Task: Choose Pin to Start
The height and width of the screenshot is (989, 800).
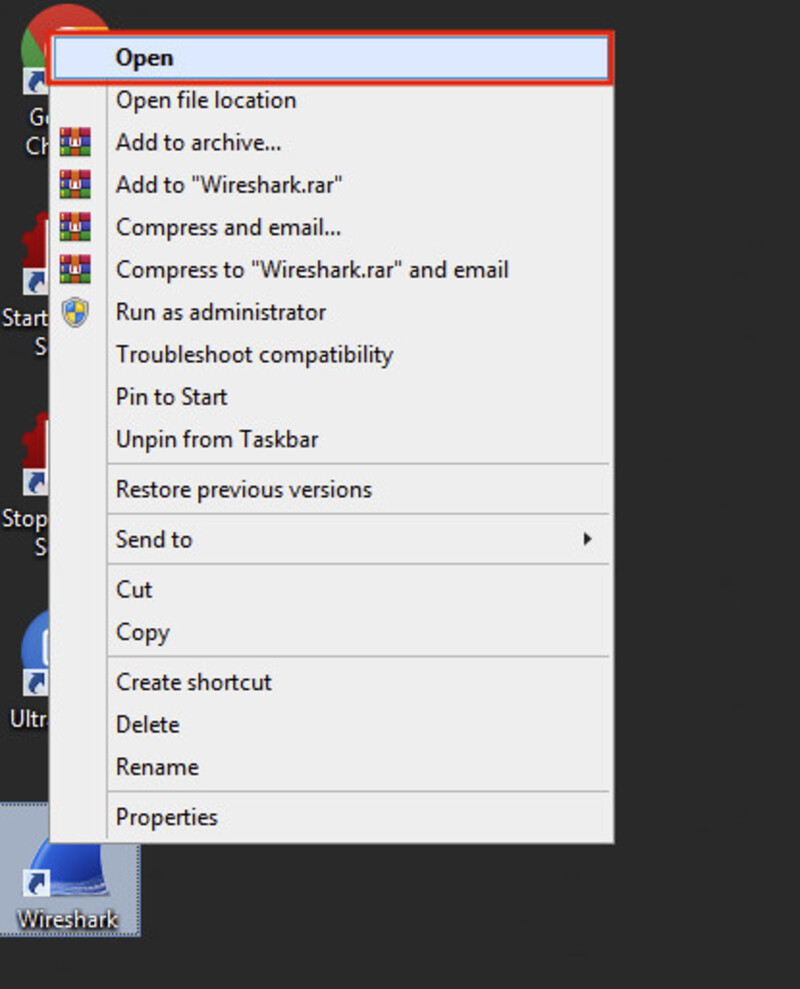Action: point(171,397)
